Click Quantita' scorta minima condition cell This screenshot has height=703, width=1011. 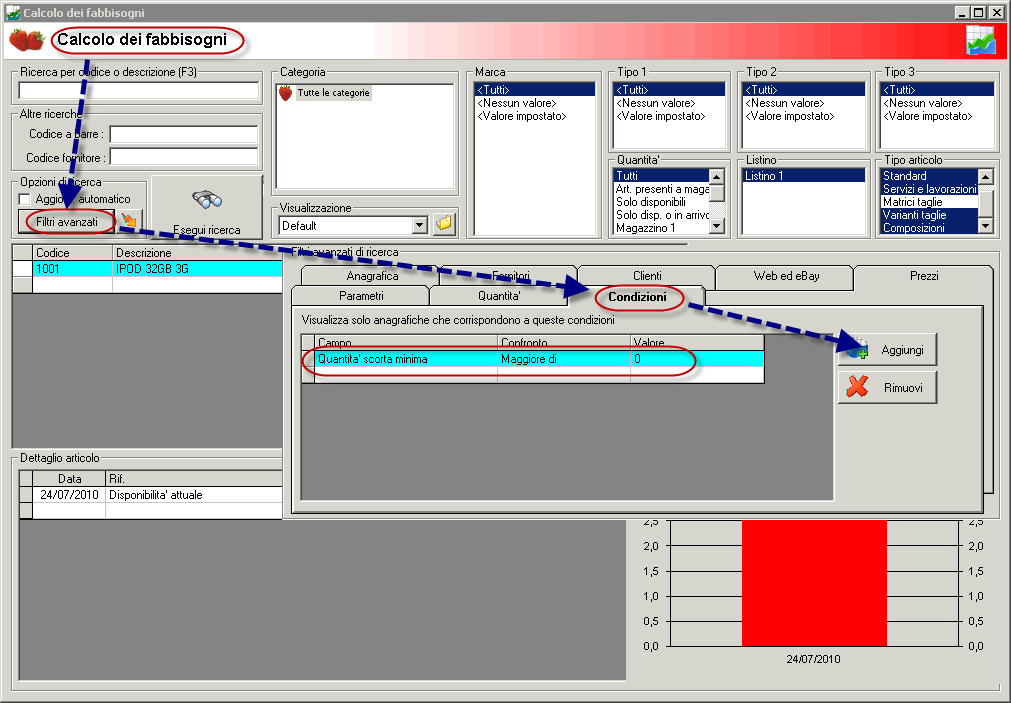(x=406, y=359)
